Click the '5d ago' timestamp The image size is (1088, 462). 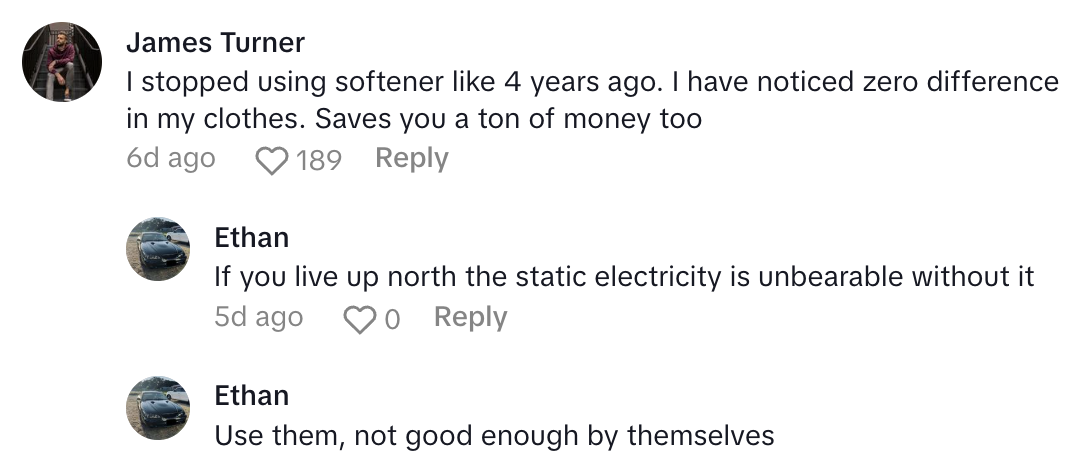coord(258,318)
